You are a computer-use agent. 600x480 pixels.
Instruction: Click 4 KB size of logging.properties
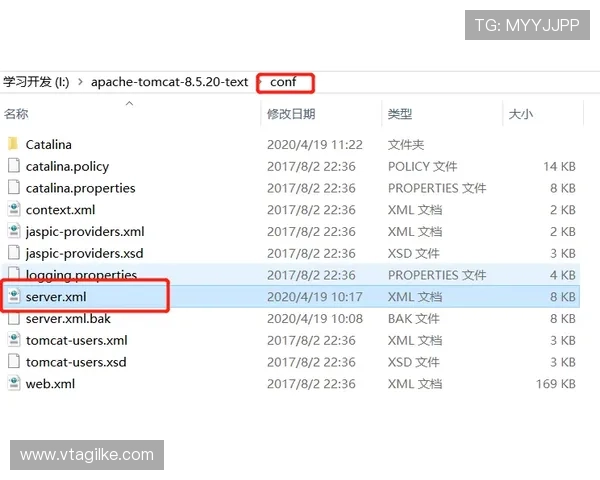pyautogui.click(x=563, y=275)
